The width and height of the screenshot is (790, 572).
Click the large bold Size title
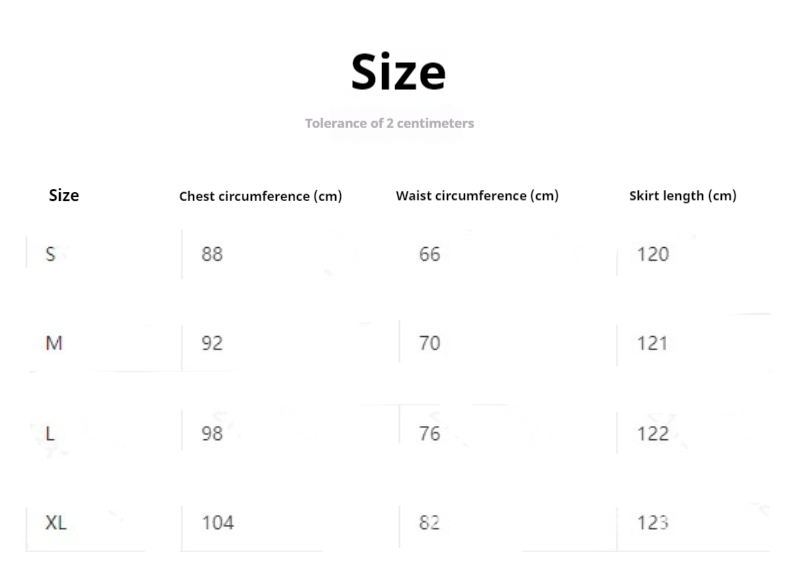[x=397, y=72]
